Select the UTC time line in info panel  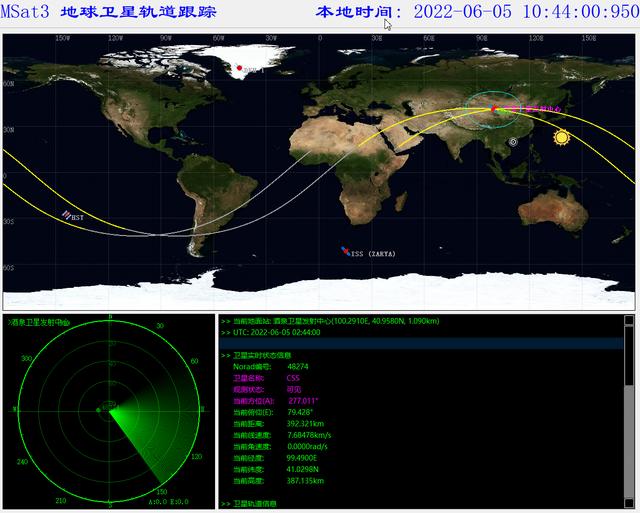point(271,333)
